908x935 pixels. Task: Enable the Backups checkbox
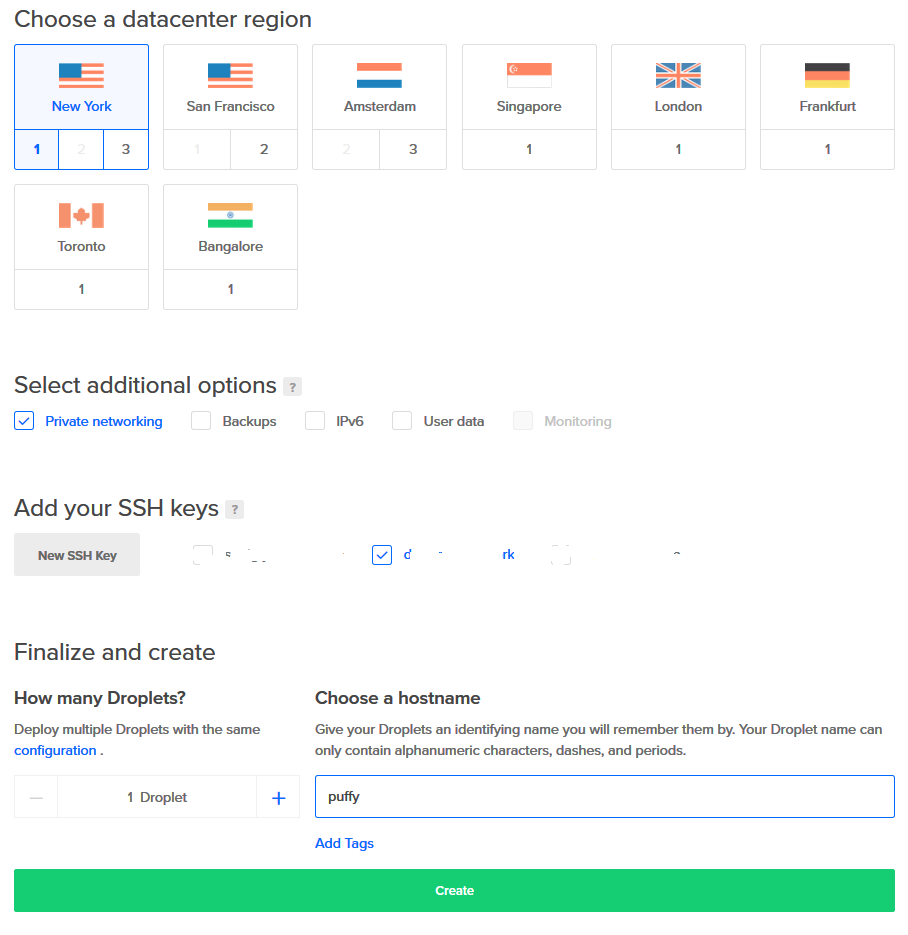click(x=201, y=421)
